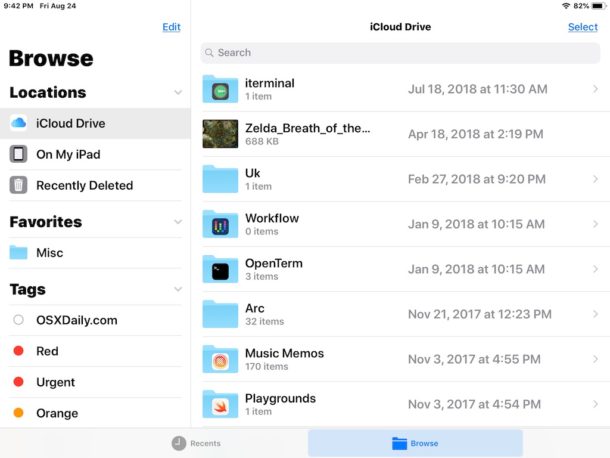This screenshot has height=458, width=610.
Task: Select the OSXDaily.com tag circle
Action: 18,320
